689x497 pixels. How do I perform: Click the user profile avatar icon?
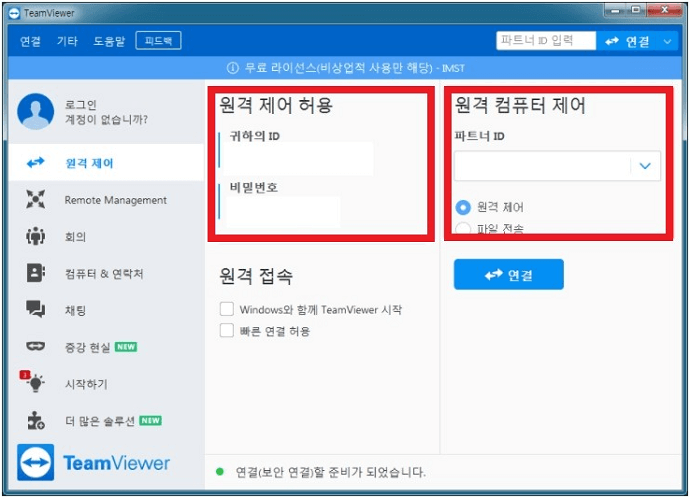point(36,111)
